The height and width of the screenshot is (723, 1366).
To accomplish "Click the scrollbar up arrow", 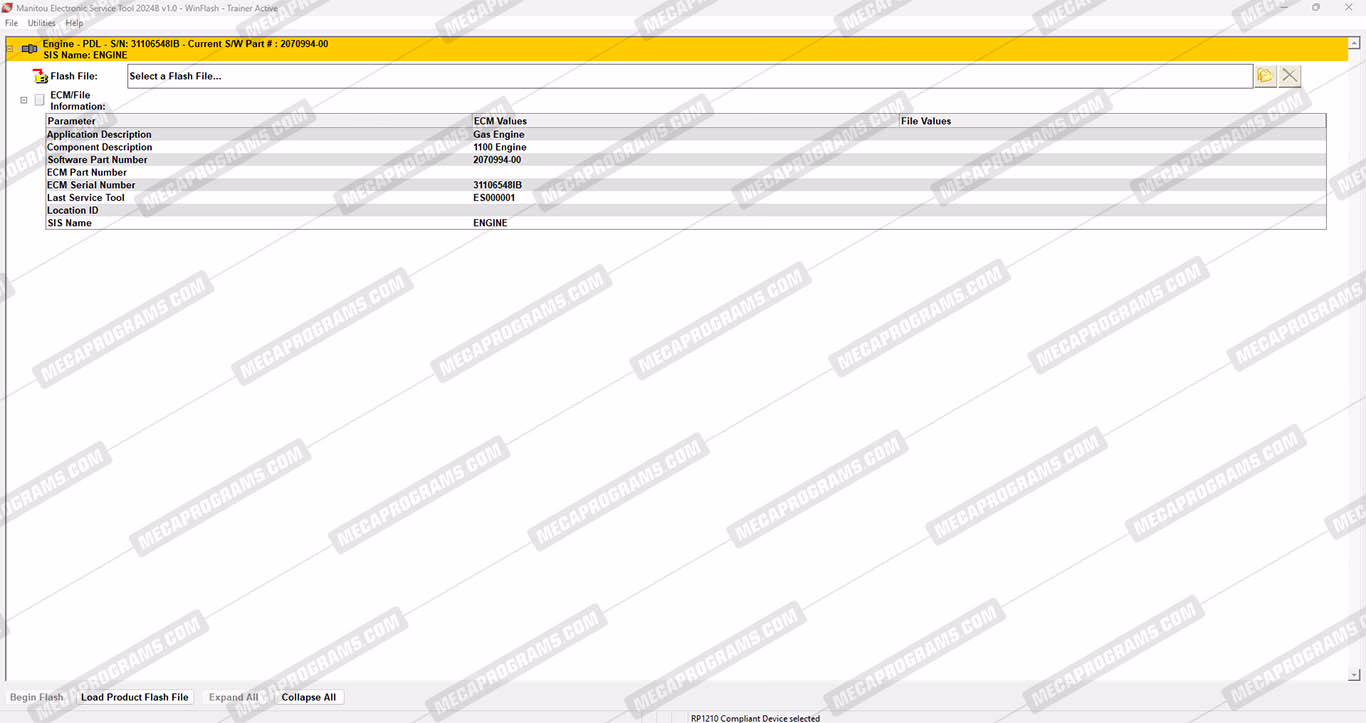I will 1355,42.
